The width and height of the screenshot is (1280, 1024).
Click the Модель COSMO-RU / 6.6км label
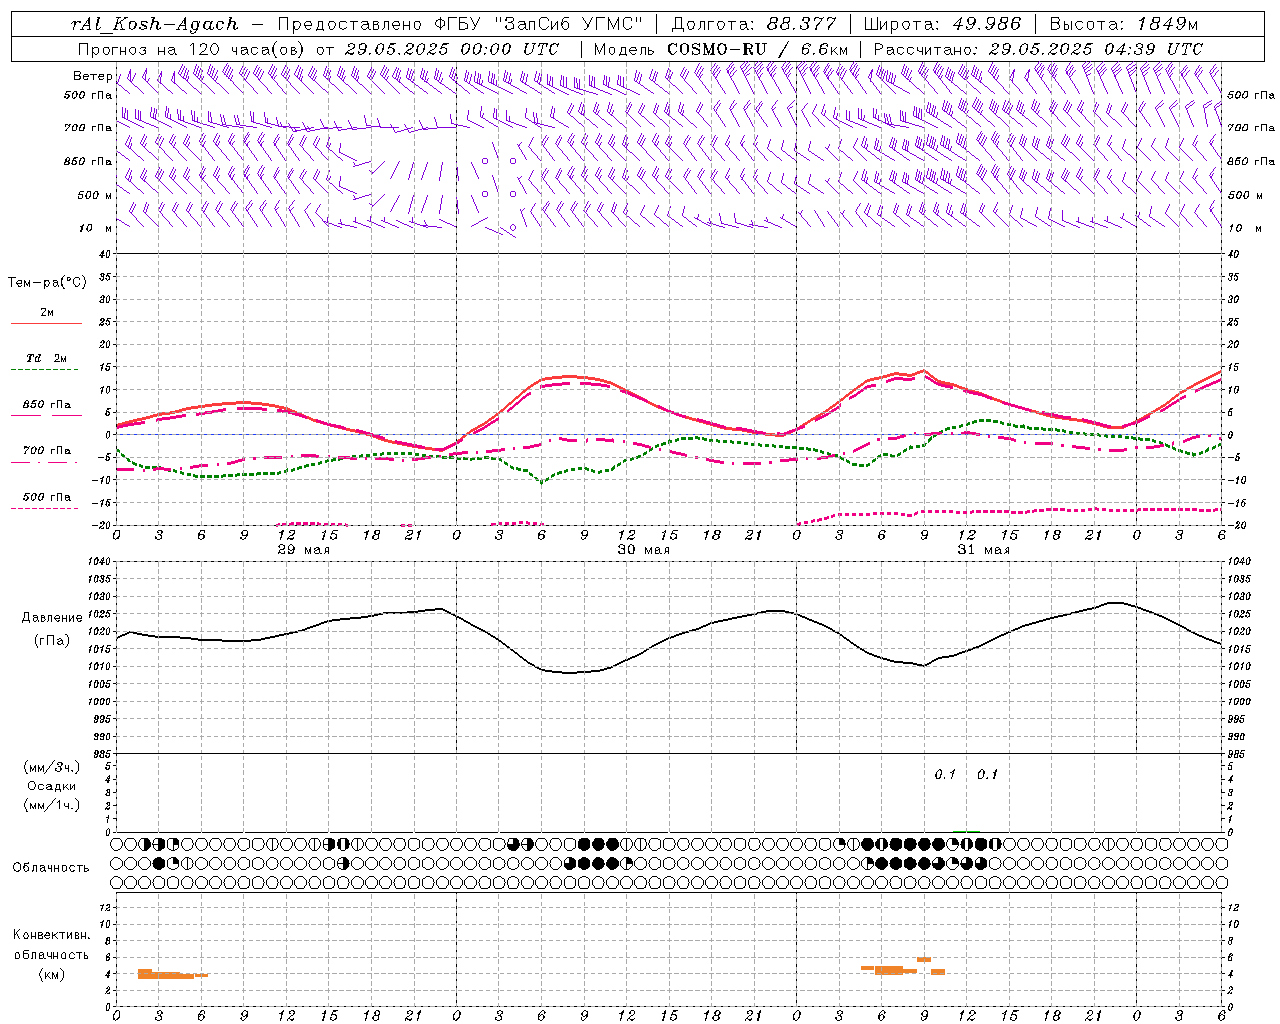tap(721, 49)
